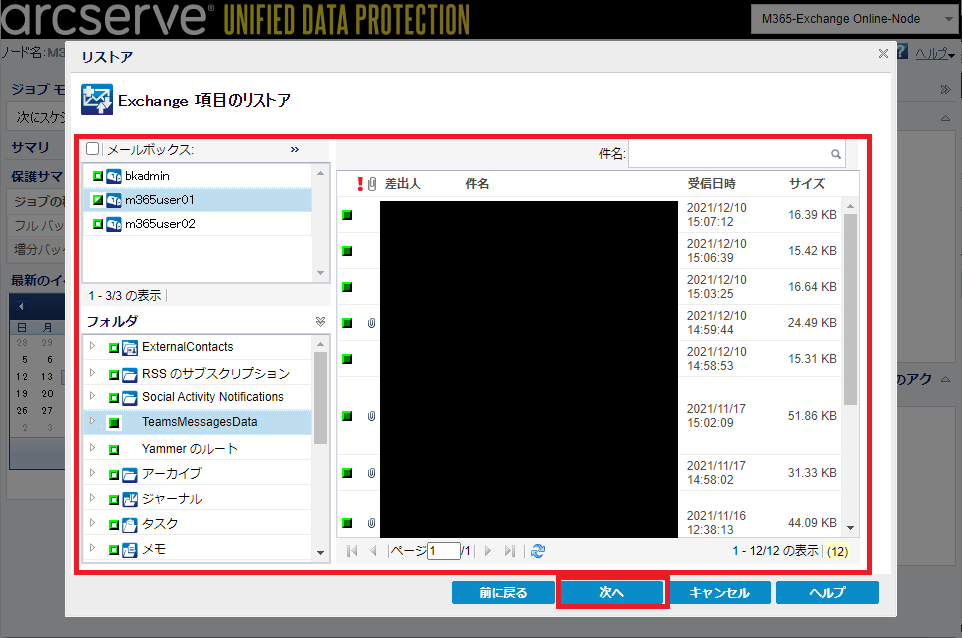Click the page number input field
Image resolution: width=962 pixels, height=638 pixels.
coord(444,551)
